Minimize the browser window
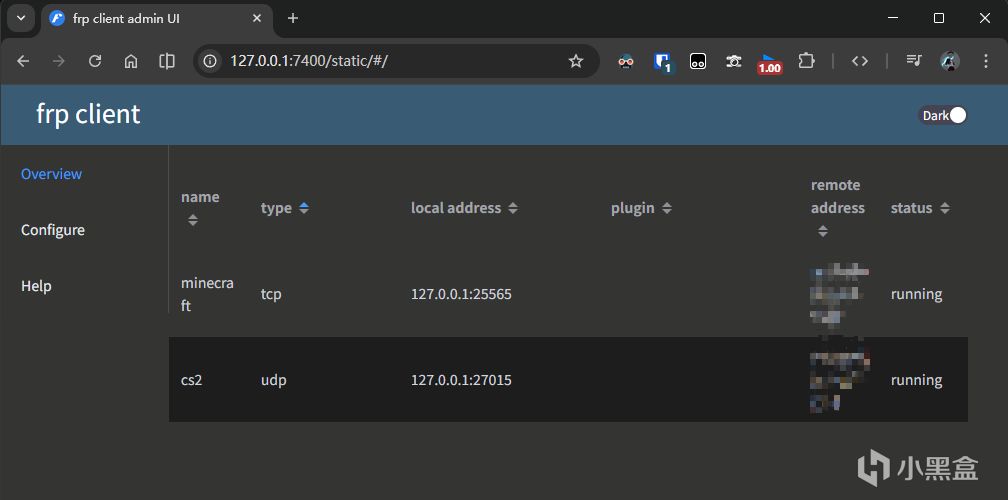Screen dimensions: 1008x500 click(x=893, y=19)
